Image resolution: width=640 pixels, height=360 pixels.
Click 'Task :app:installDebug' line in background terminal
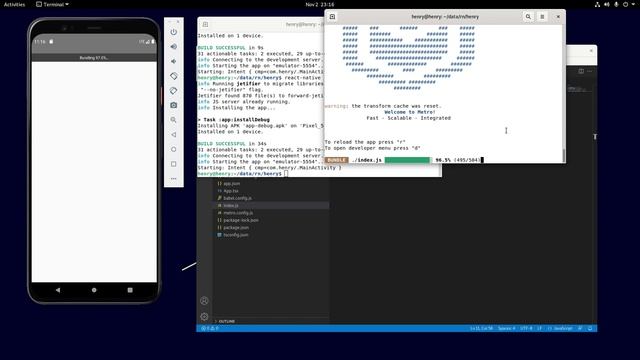coord(233,120)
